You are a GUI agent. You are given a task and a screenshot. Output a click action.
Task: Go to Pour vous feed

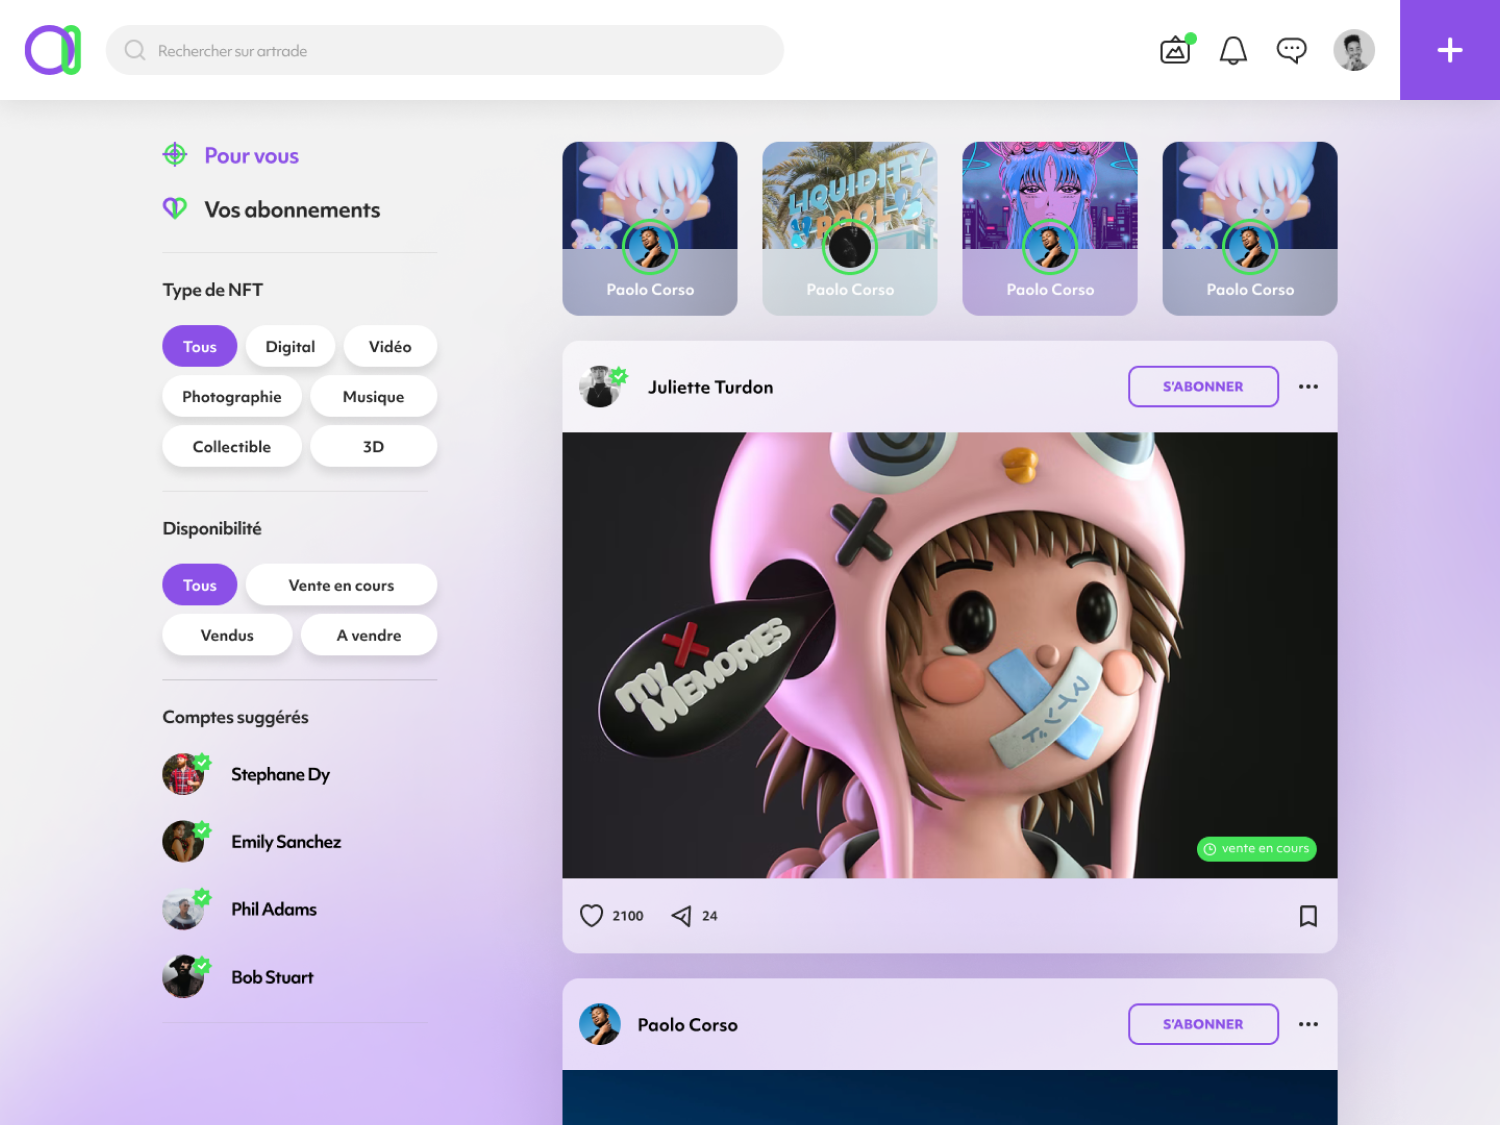[x=252, y=155]
